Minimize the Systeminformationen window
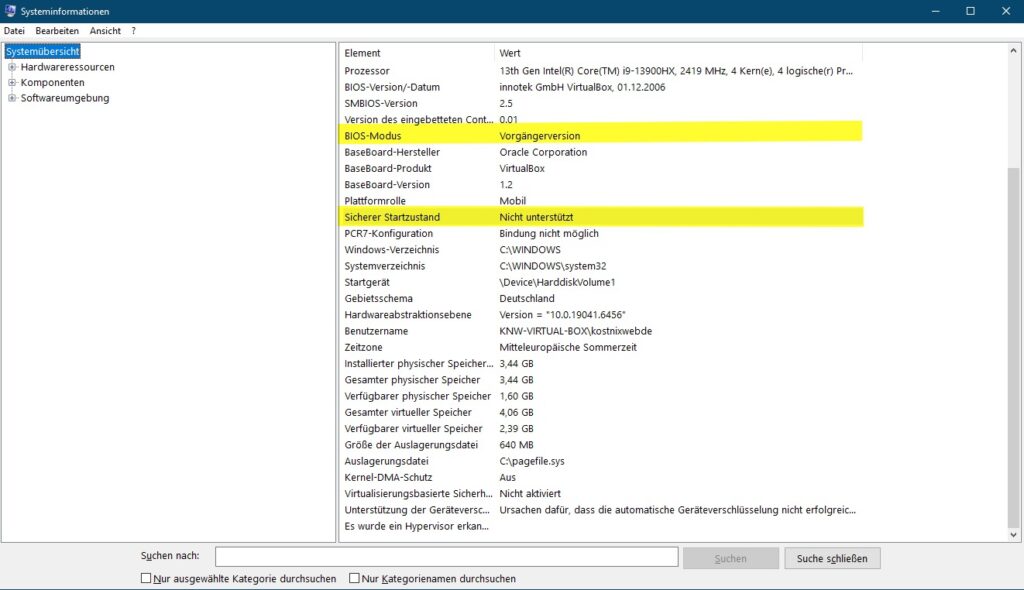The height and width of the screenshot is (590, 1024). pos(936,11)
